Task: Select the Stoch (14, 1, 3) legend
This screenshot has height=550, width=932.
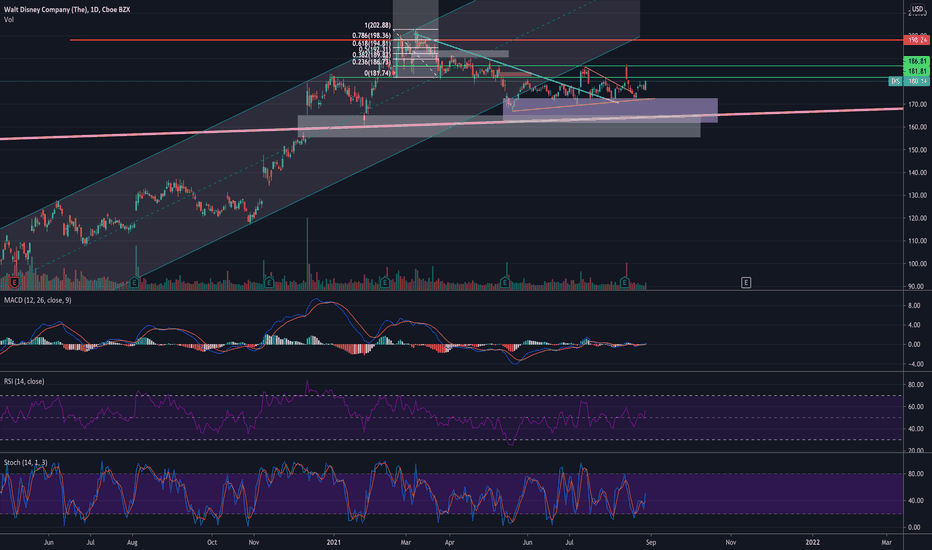Action: click(26, 462)
